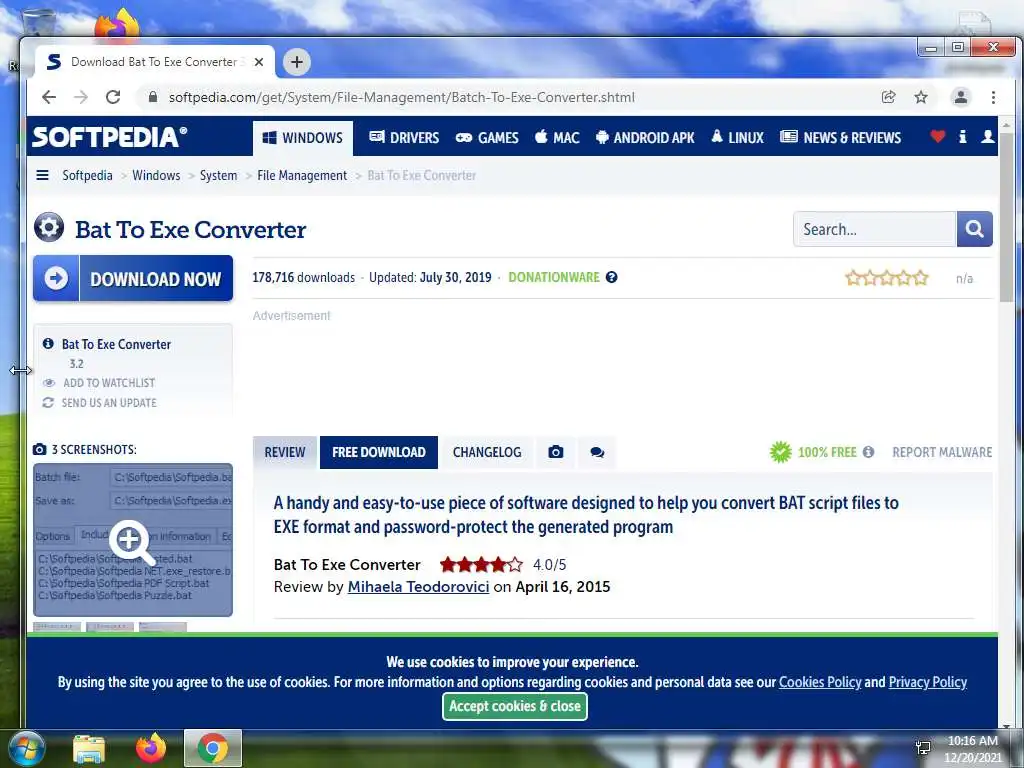Viewport: 1024px width, 768px height.
Task: Open a new tab with plus button
Action: click(x=296, y=62)
